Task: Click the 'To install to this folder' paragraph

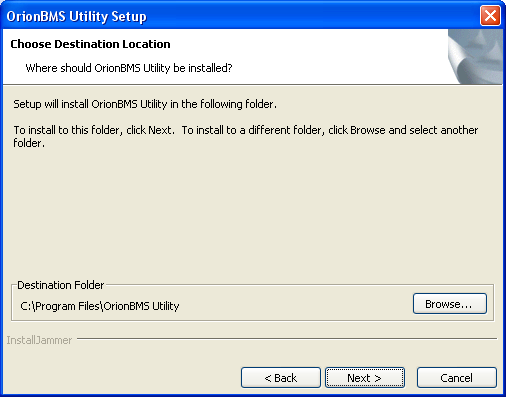Action: coord(246,136)
